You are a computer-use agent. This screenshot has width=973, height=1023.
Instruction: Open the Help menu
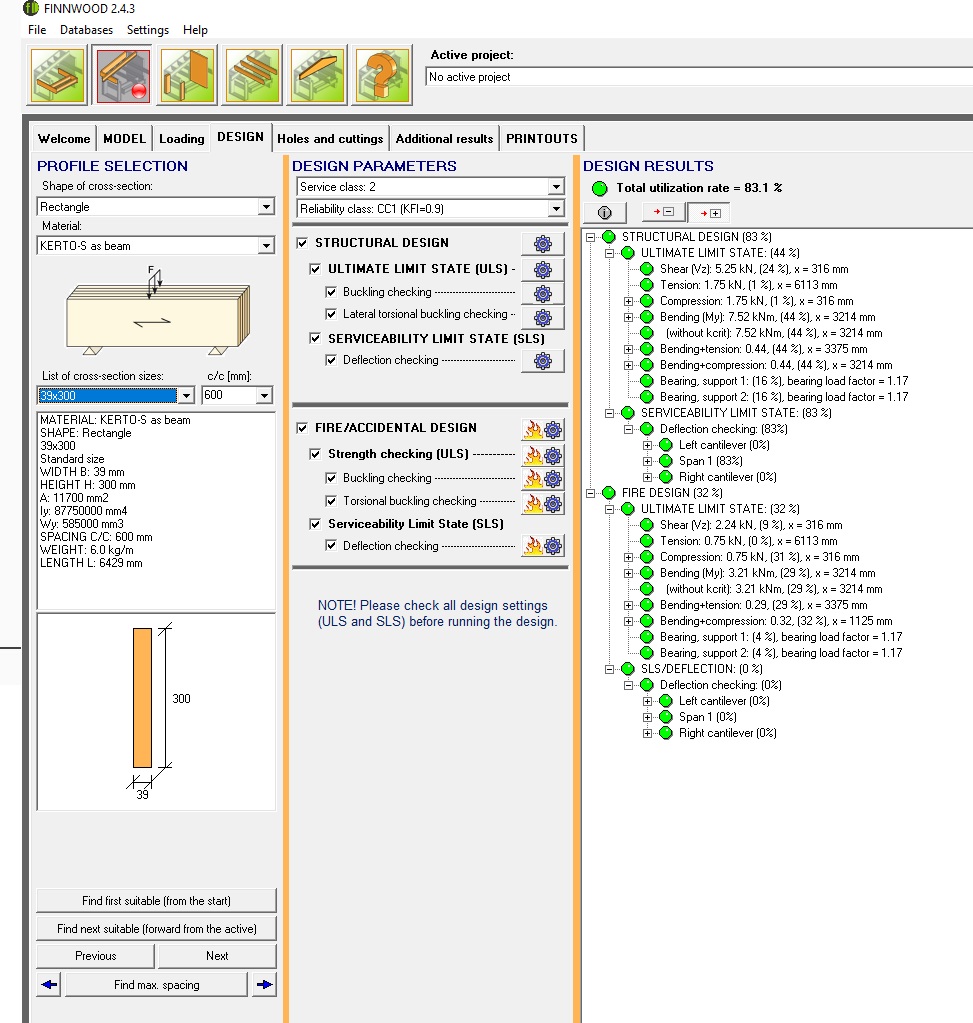tap(195, 30)
